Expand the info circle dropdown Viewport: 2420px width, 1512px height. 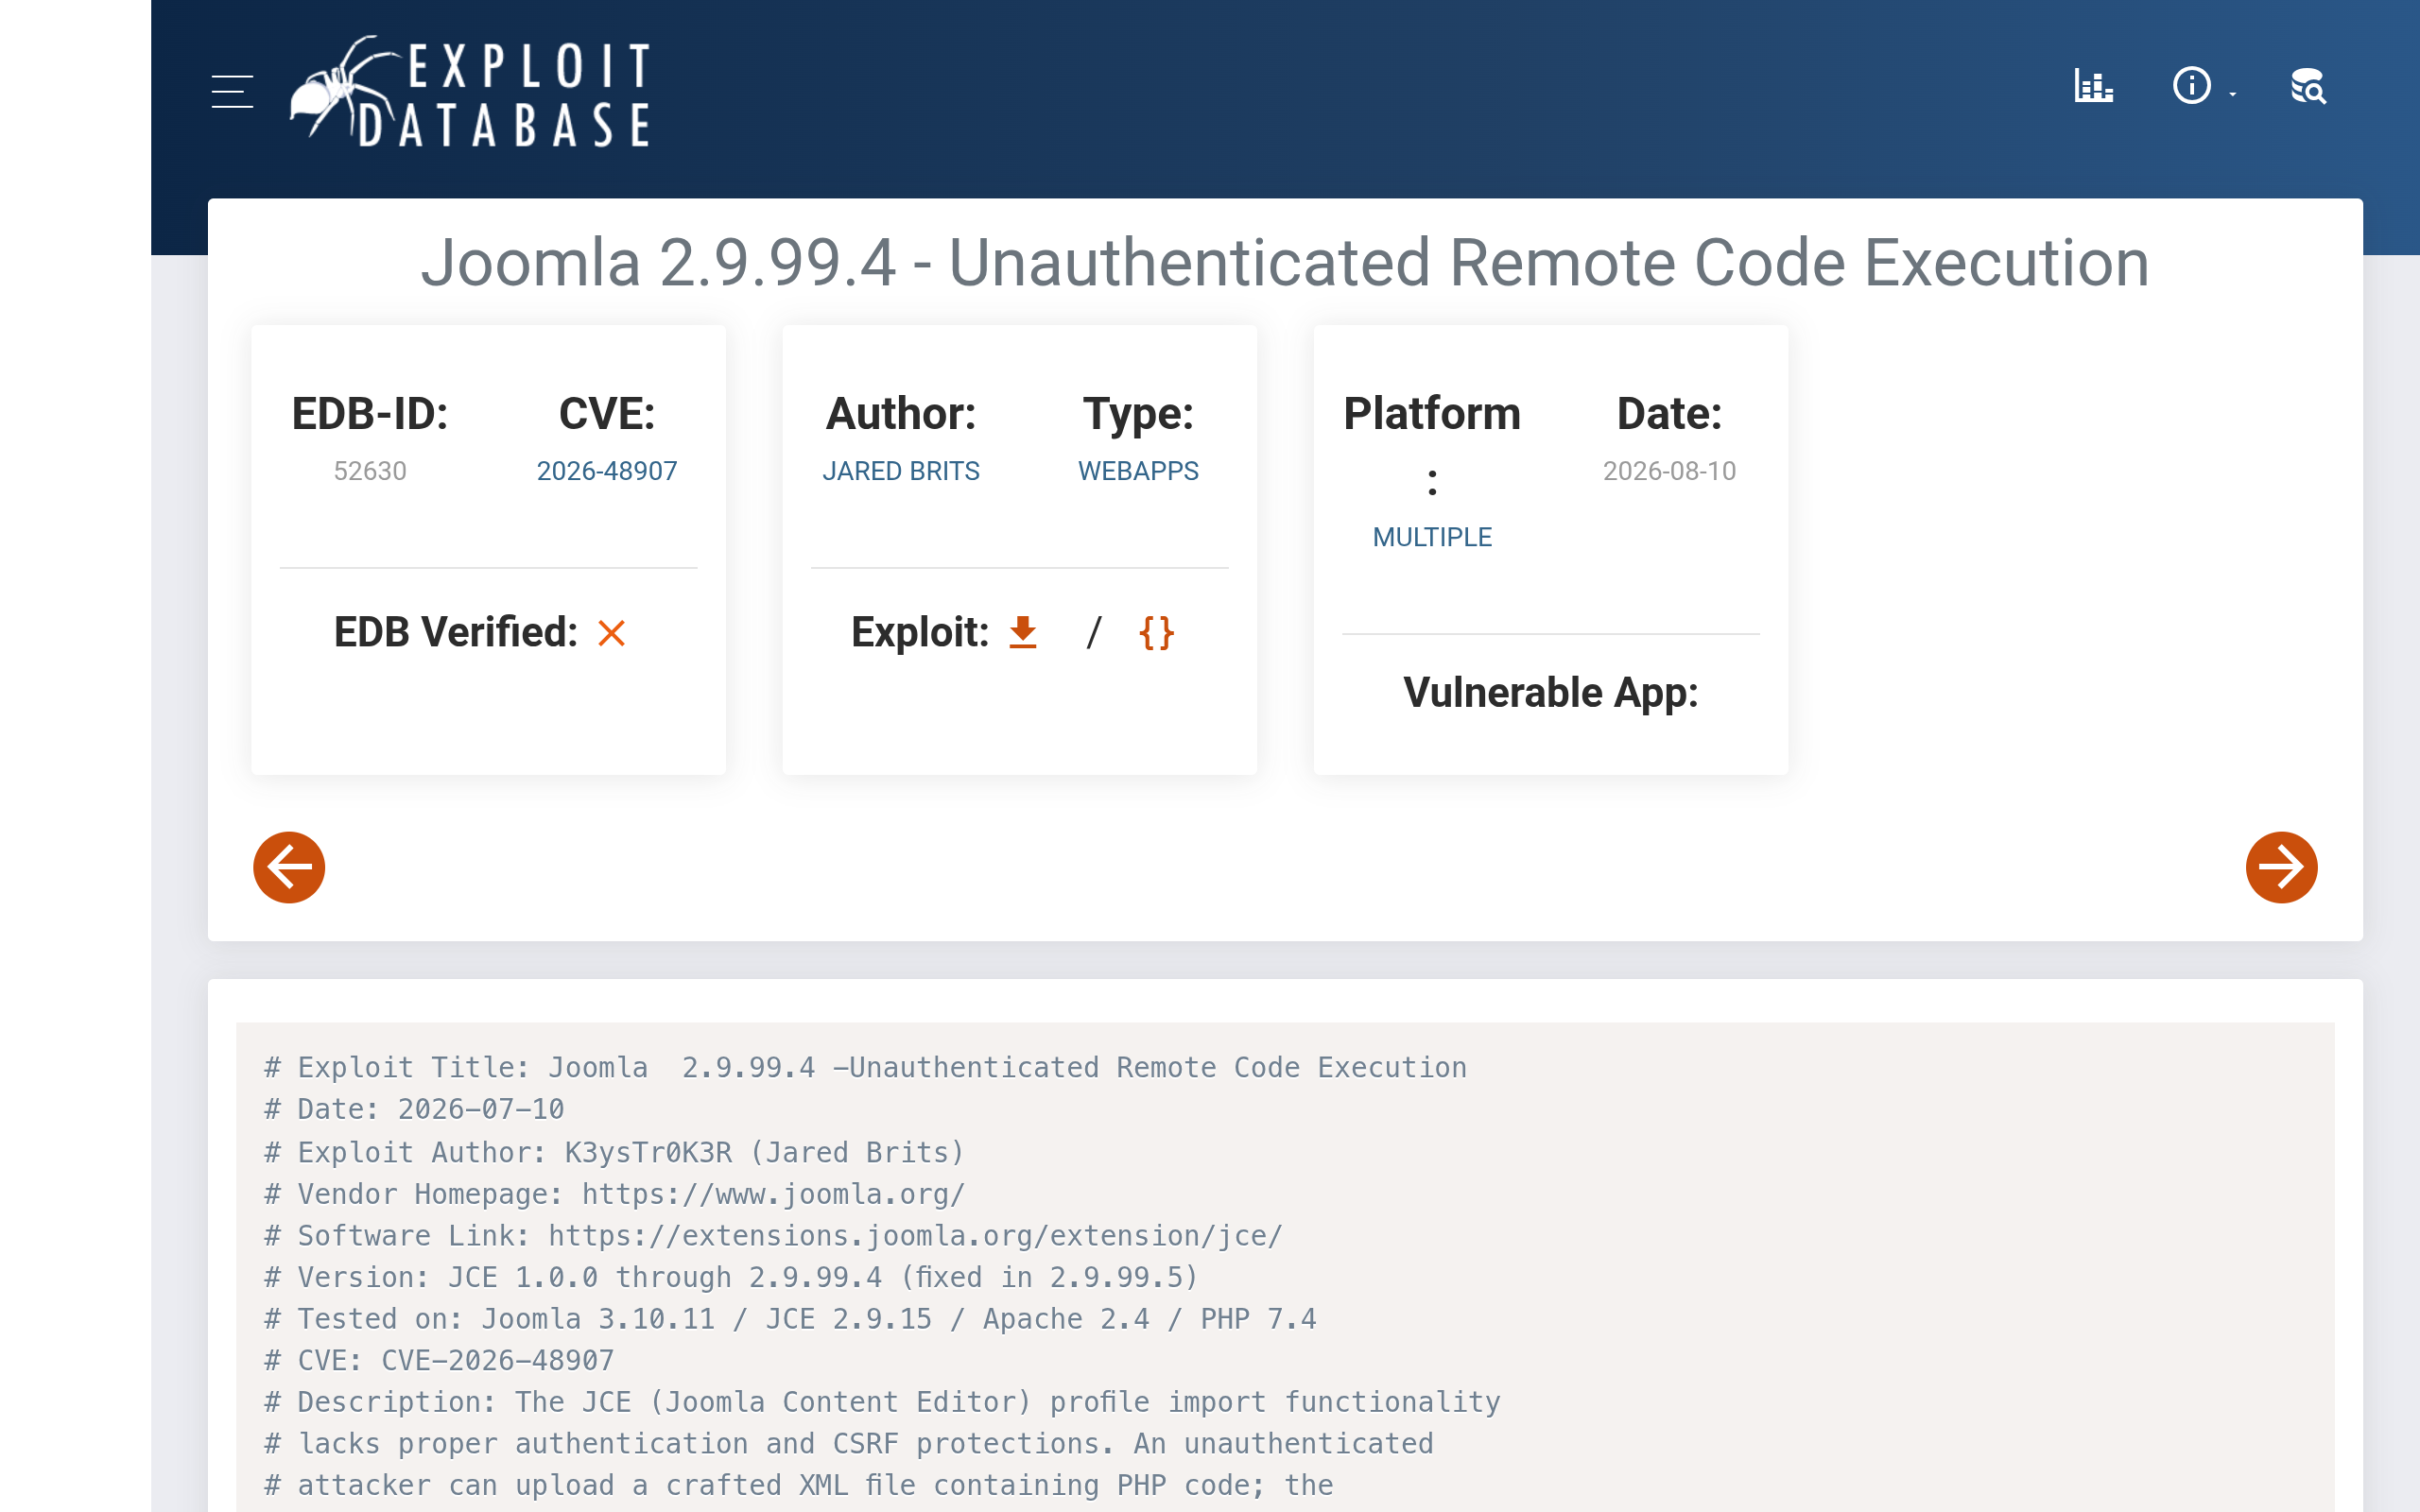pyautogui.click(x=2203, y=86)
